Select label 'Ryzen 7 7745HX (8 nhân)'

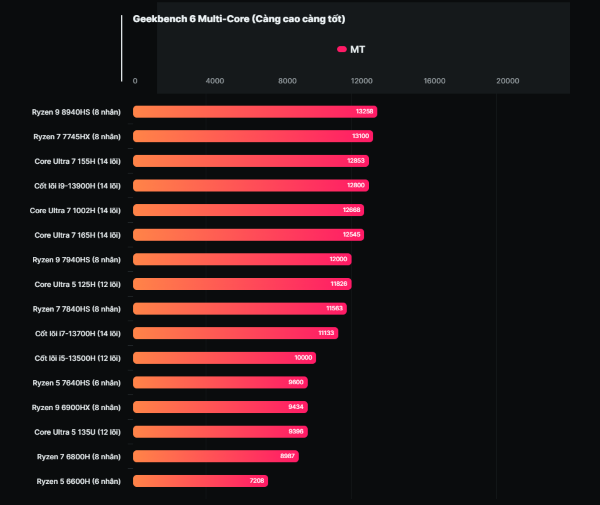point(77,137)
